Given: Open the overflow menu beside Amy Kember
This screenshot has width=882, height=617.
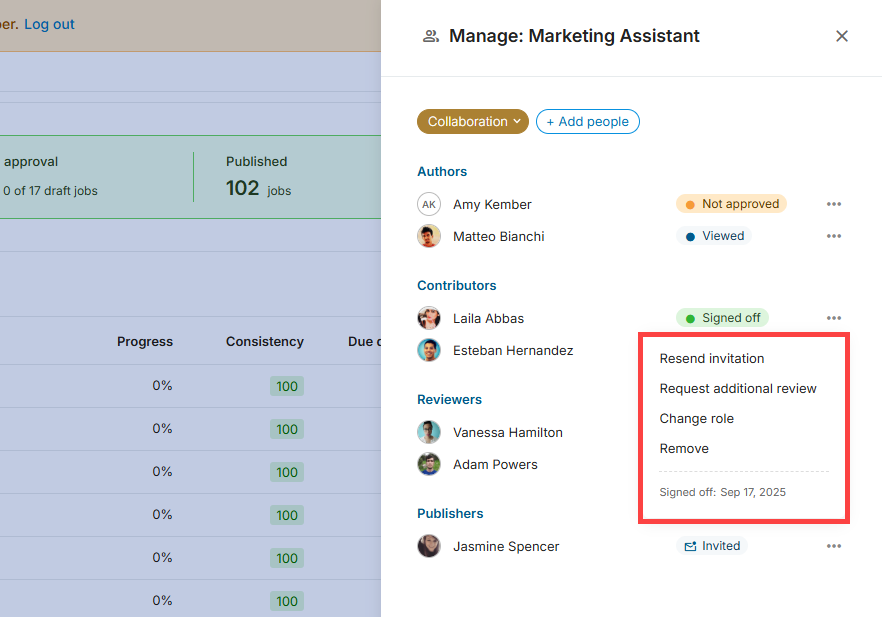Looking at the screenshot, I should (x=834, y=203).
